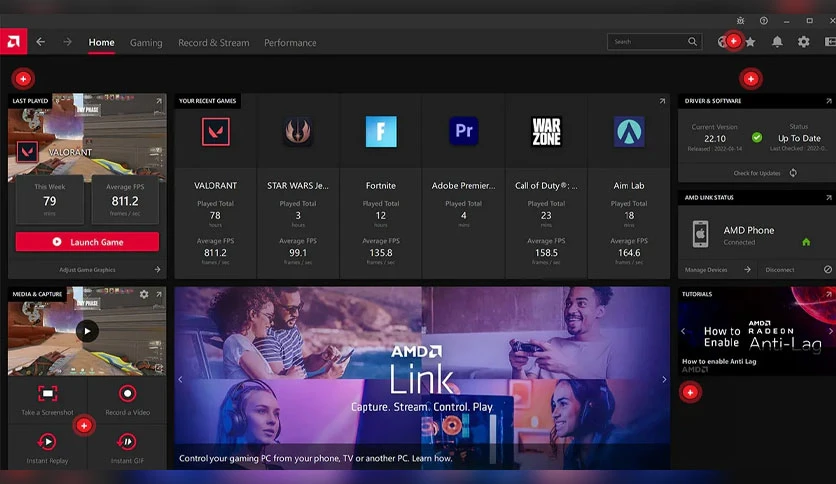Expand the AMD Link Status panel
The image size is (836, 484).
coord(829,197)
